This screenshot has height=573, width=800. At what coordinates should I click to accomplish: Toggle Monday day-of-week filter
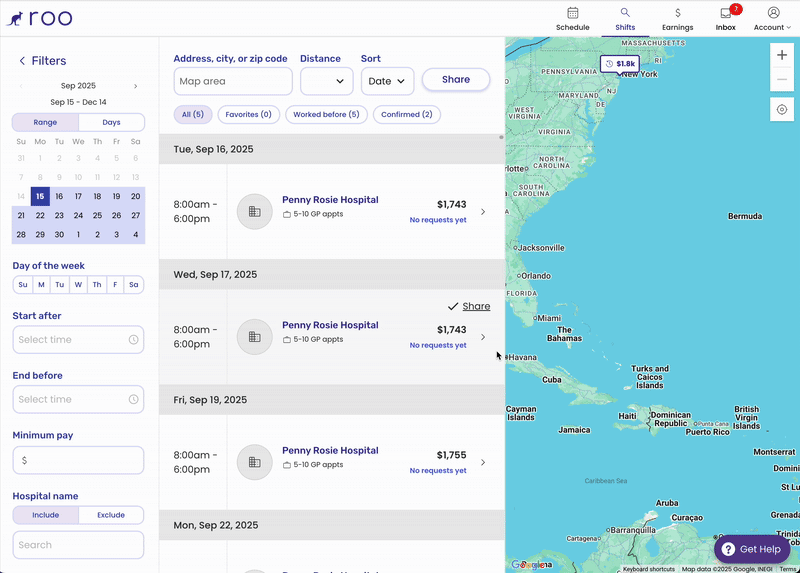pyautogui.click(x=41, y=285)
